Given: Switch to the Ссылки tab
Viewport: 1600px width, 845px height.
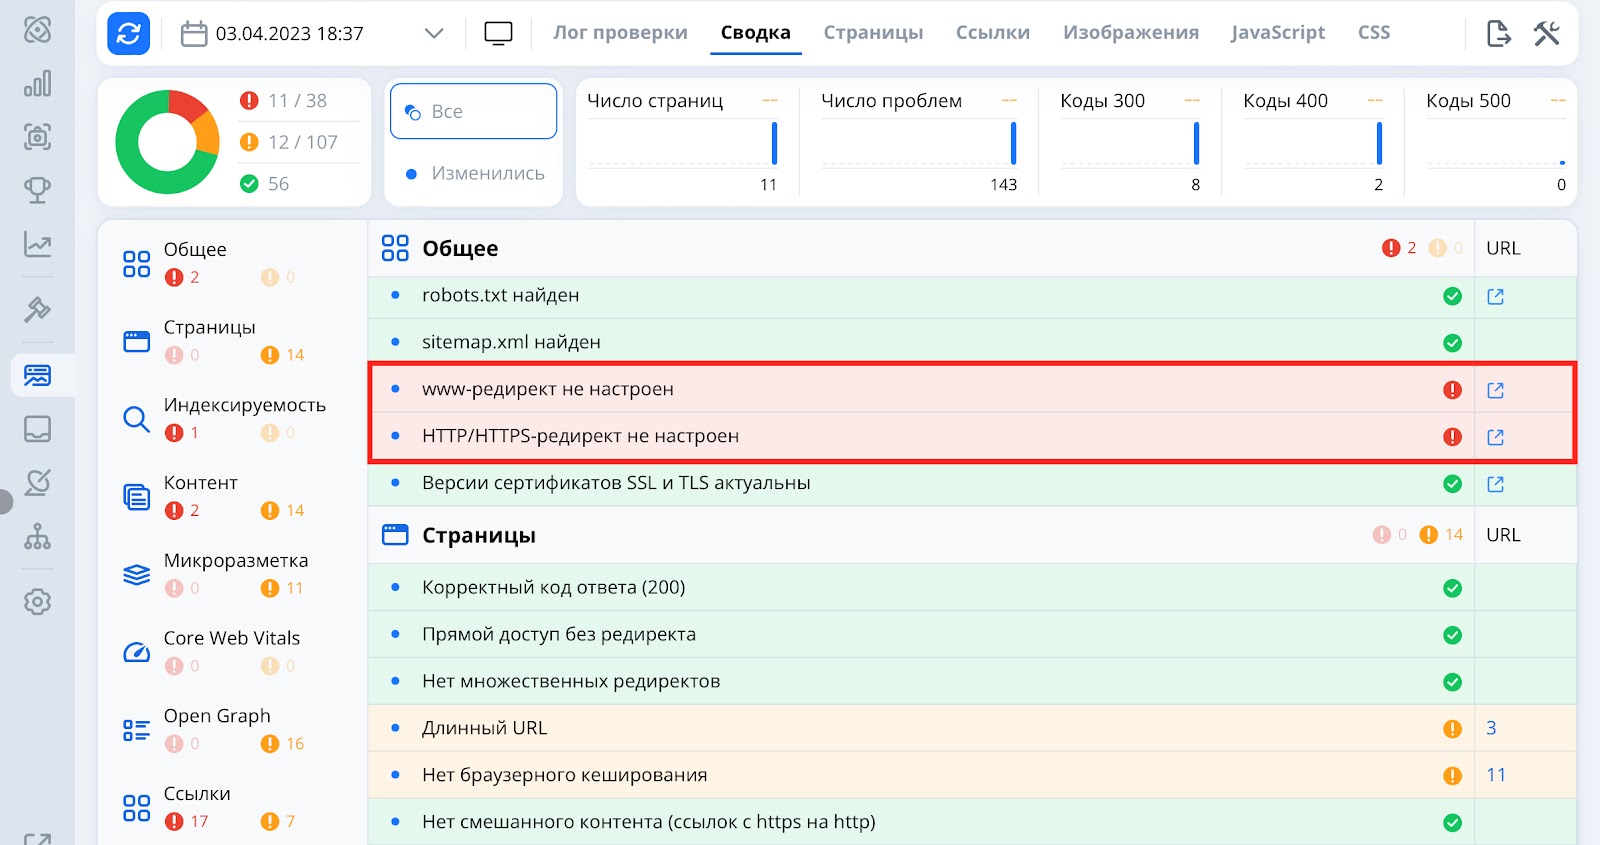Looking at the screenshot, I should tap(992, 32).
